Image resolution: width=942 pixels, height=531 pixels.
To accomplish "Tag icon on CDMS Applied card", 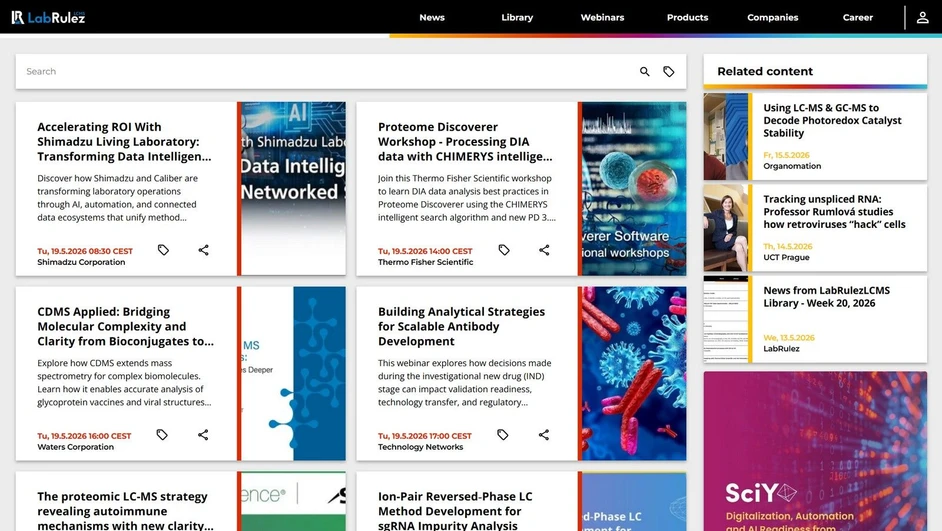I will coord(162,434).
